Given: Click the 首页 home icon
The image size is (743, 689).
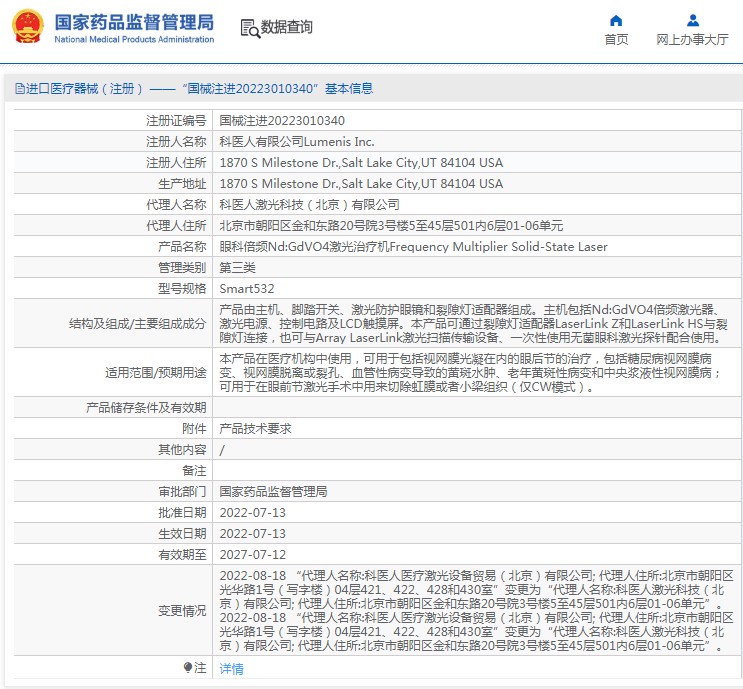Looking at the screenshot, I should point(616,20).
